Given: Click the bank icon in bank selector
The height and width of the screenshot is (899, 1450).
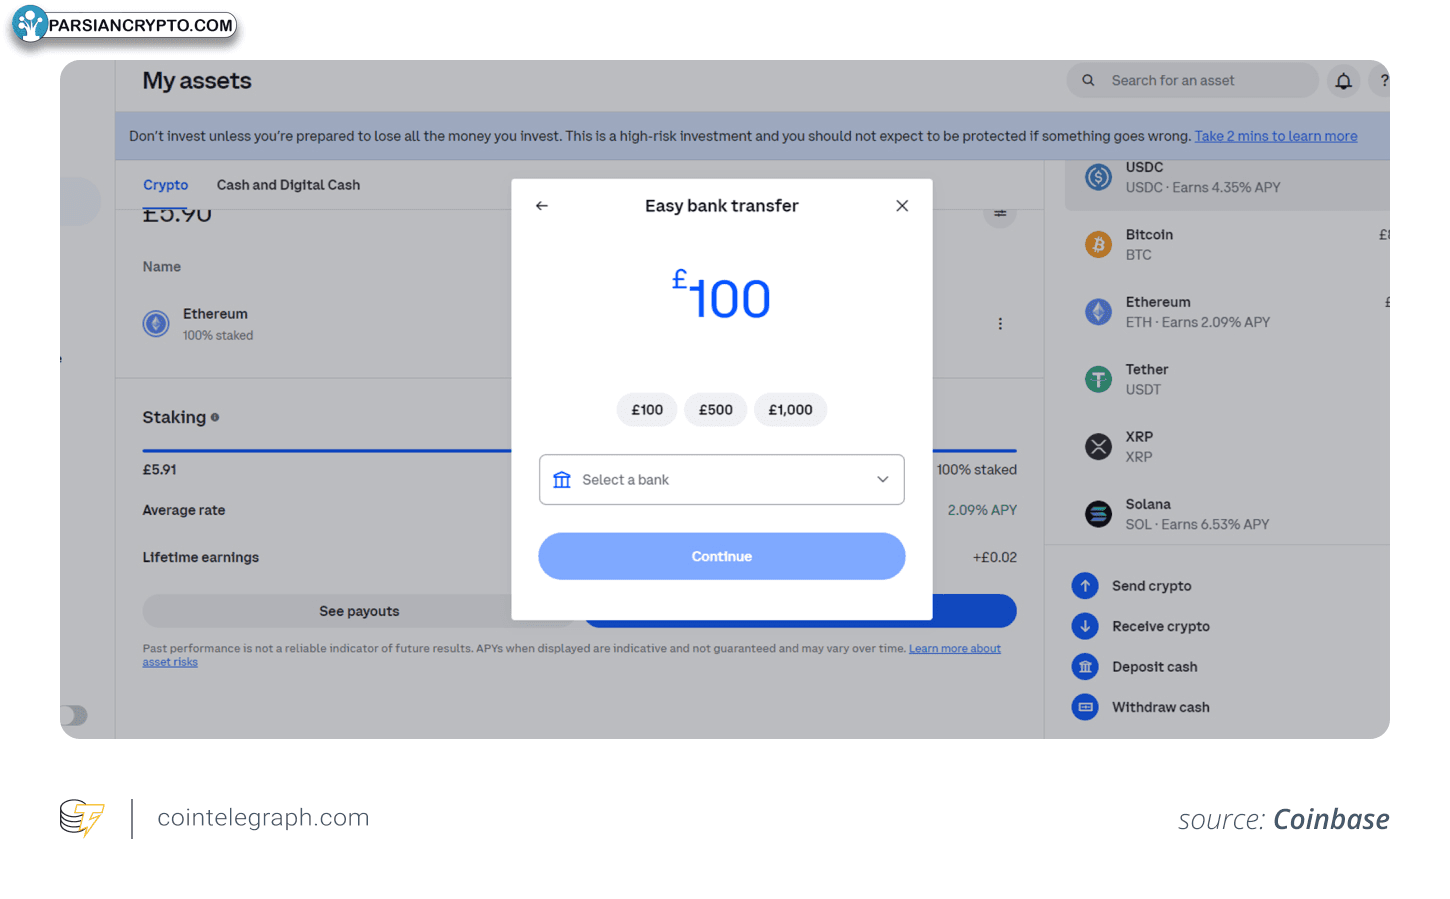Looking at the screenshot, I should pyautogui.click(x=562, y=480).
